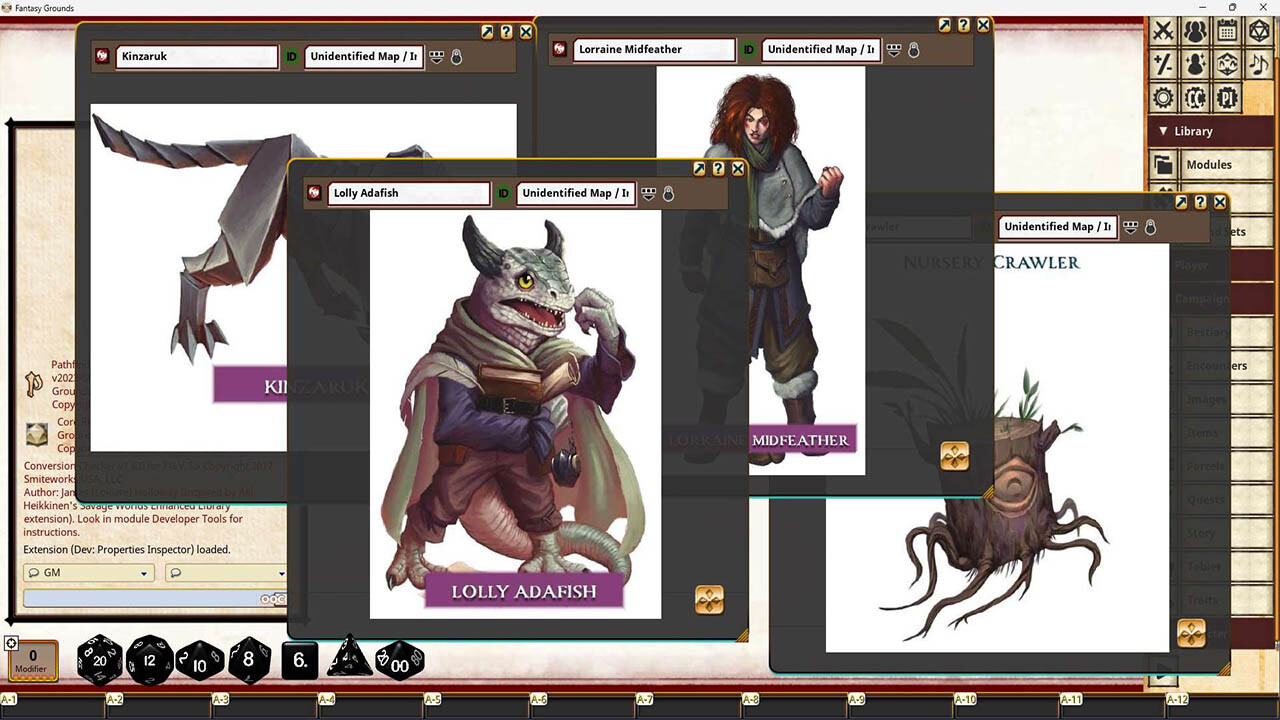
Task: Open the music notes sound tool
Action: 1260,63
